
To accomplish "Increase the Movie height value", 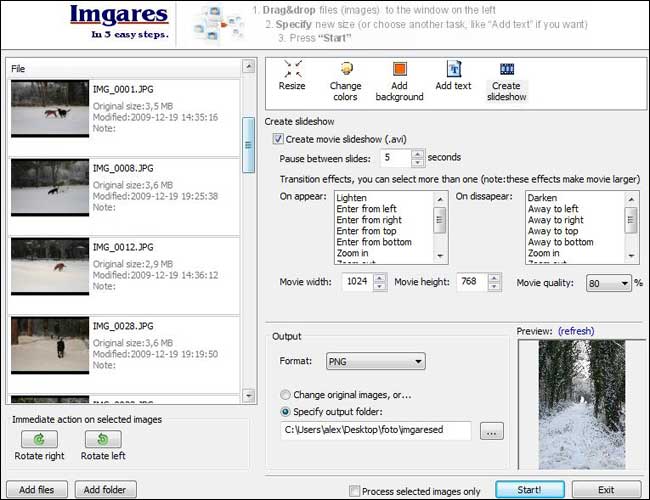I will [494, 277].
